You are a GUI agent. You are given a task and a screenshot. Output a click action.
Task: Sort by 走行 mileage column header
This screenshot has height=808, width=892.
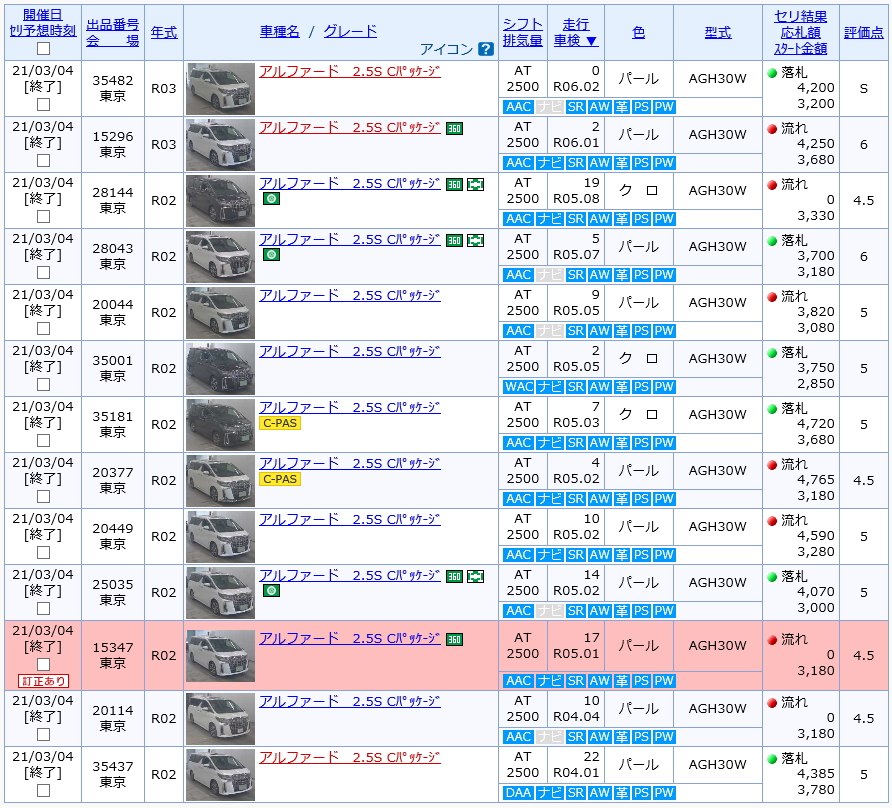point(576,24)
